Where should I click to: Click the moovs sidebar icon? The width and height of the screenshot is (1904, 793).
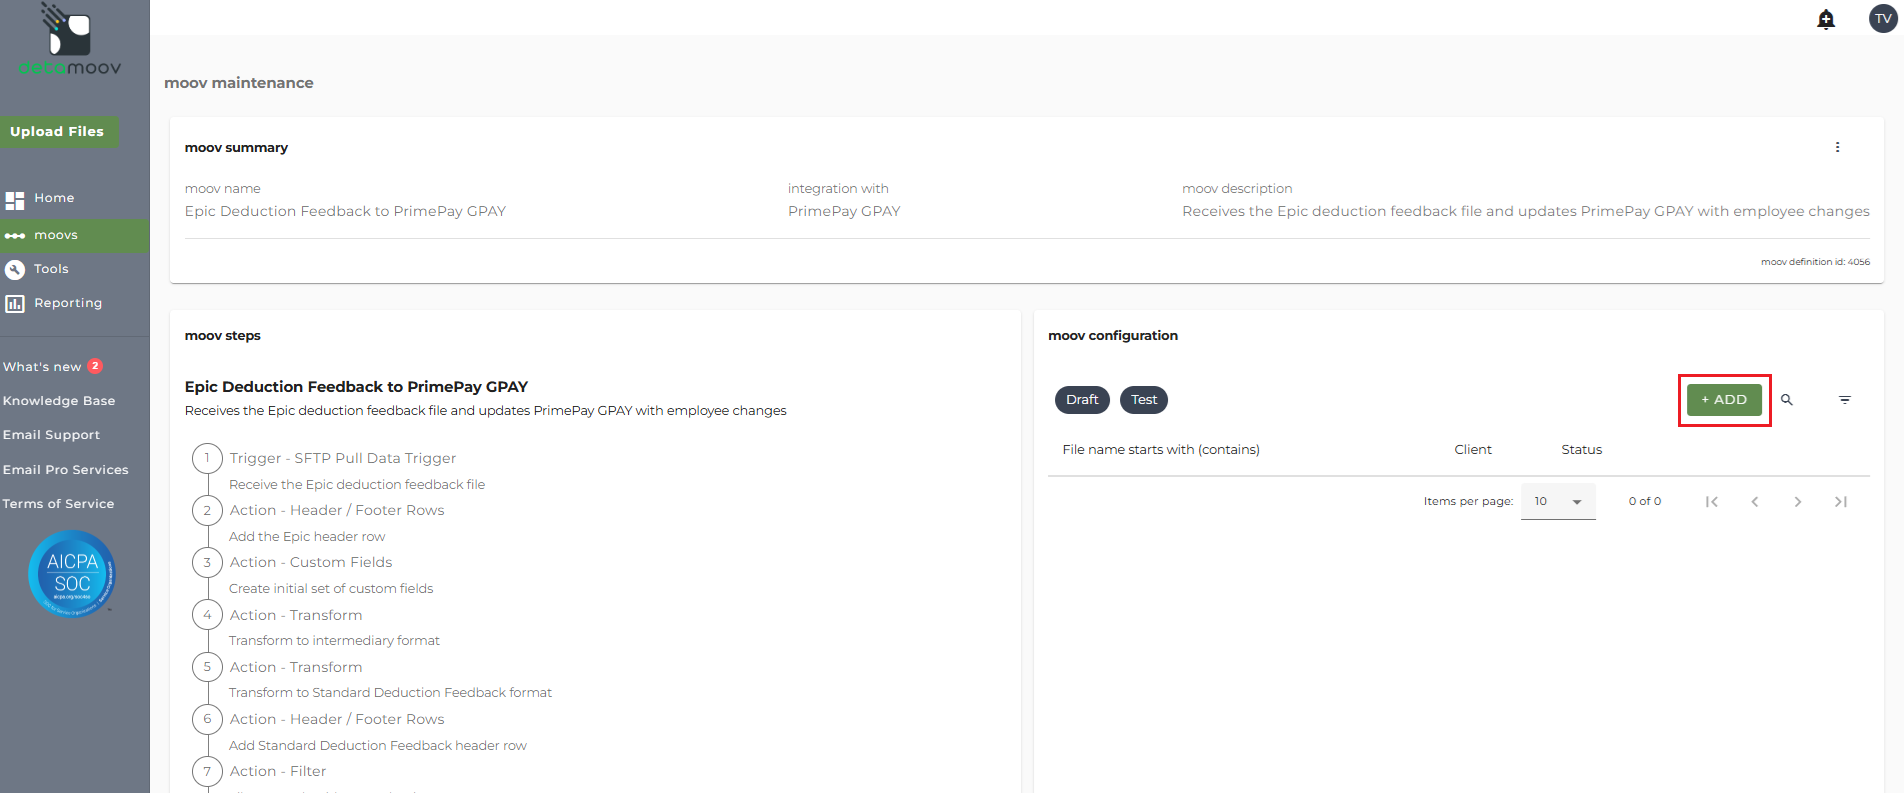coord(15,236)
